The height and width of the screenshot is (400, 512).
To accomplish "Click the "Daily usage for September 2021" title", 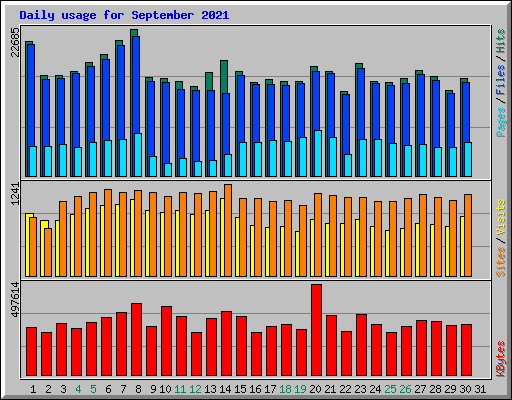I will tap(124, 15).
